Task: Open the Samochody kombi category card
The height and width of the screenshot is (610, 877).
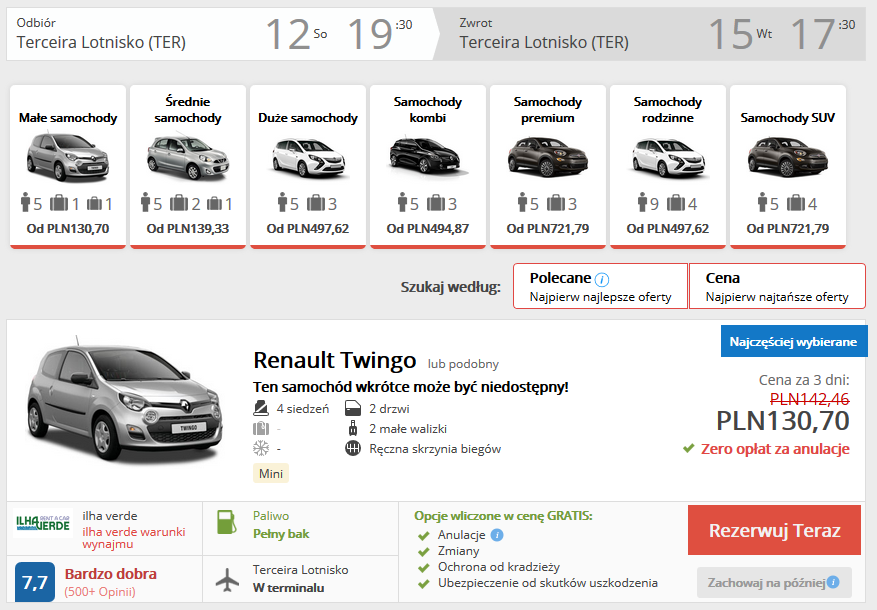Action: click(428, 166)
